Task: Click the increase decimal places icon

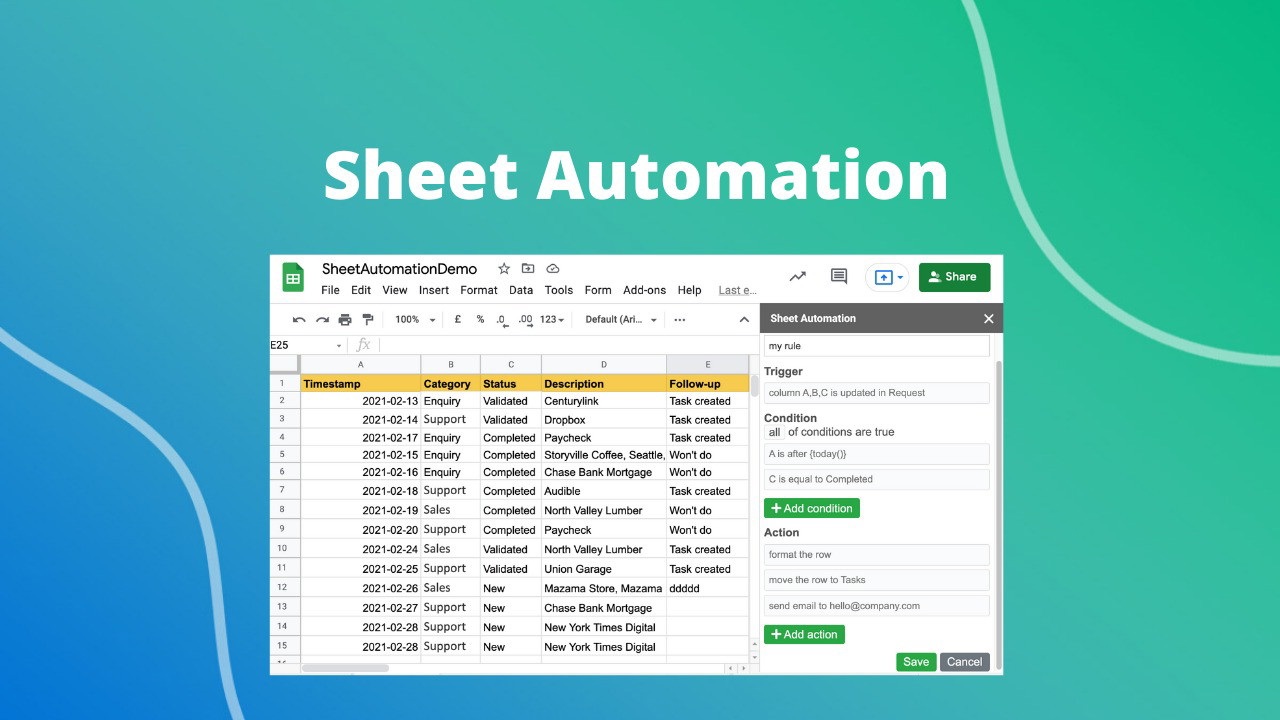Action: [x=525, y=320]
